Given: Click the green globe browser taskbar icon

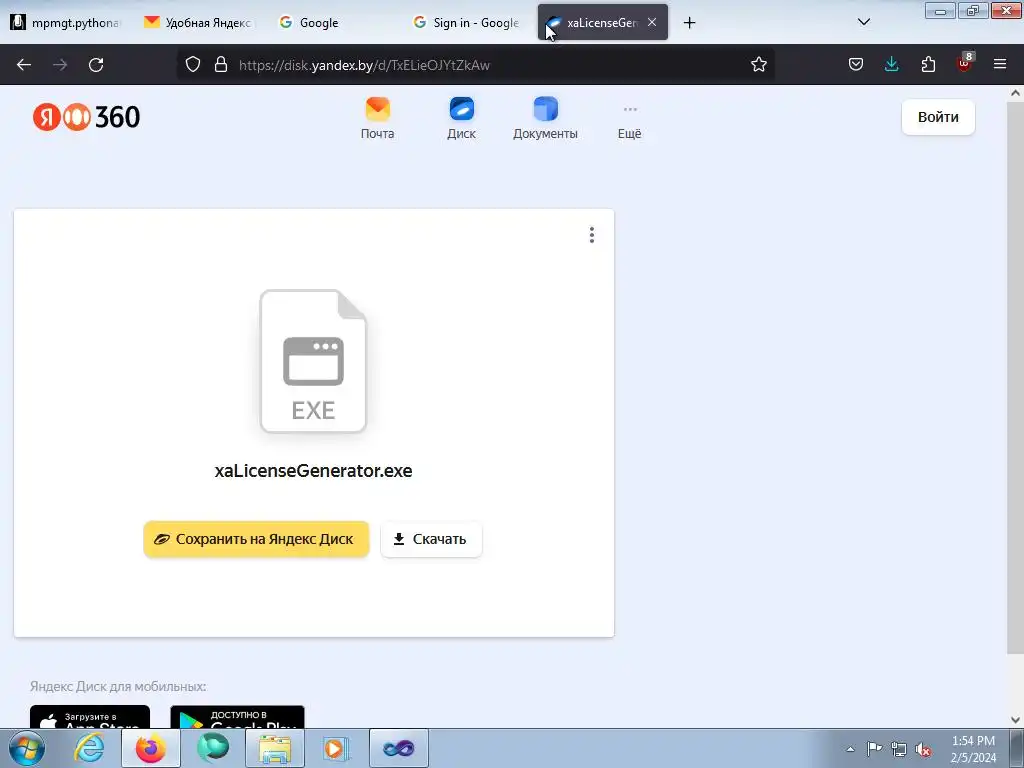Looking at the screenshot, I should point(213,748).
